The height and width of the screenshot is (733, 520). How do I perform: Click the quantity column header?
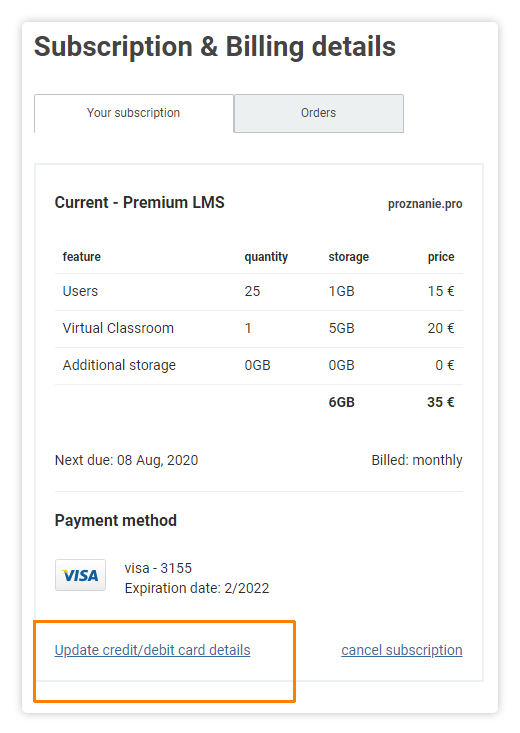(x=266, y=257)
